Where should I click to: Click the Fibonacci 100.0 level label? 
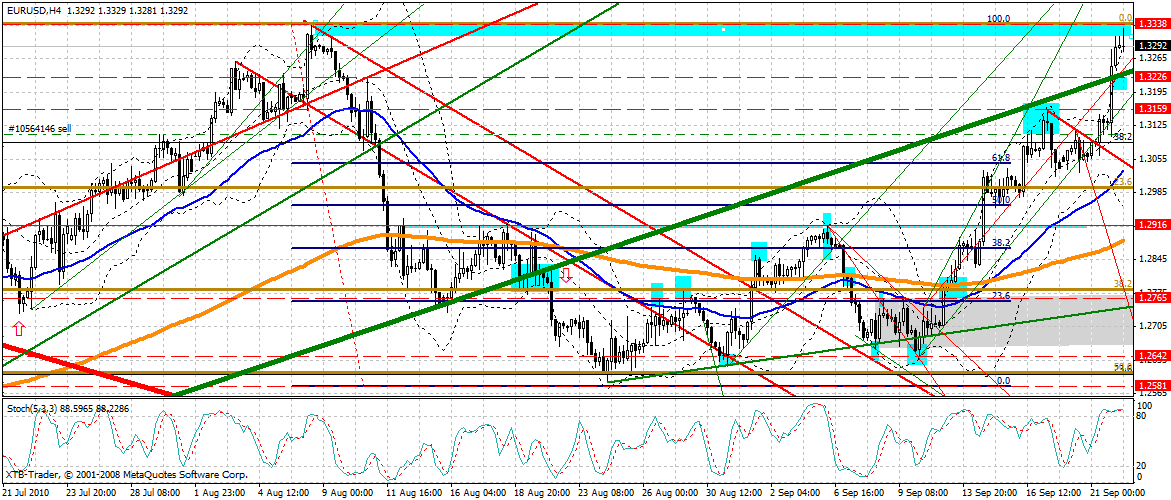[998, 19]
